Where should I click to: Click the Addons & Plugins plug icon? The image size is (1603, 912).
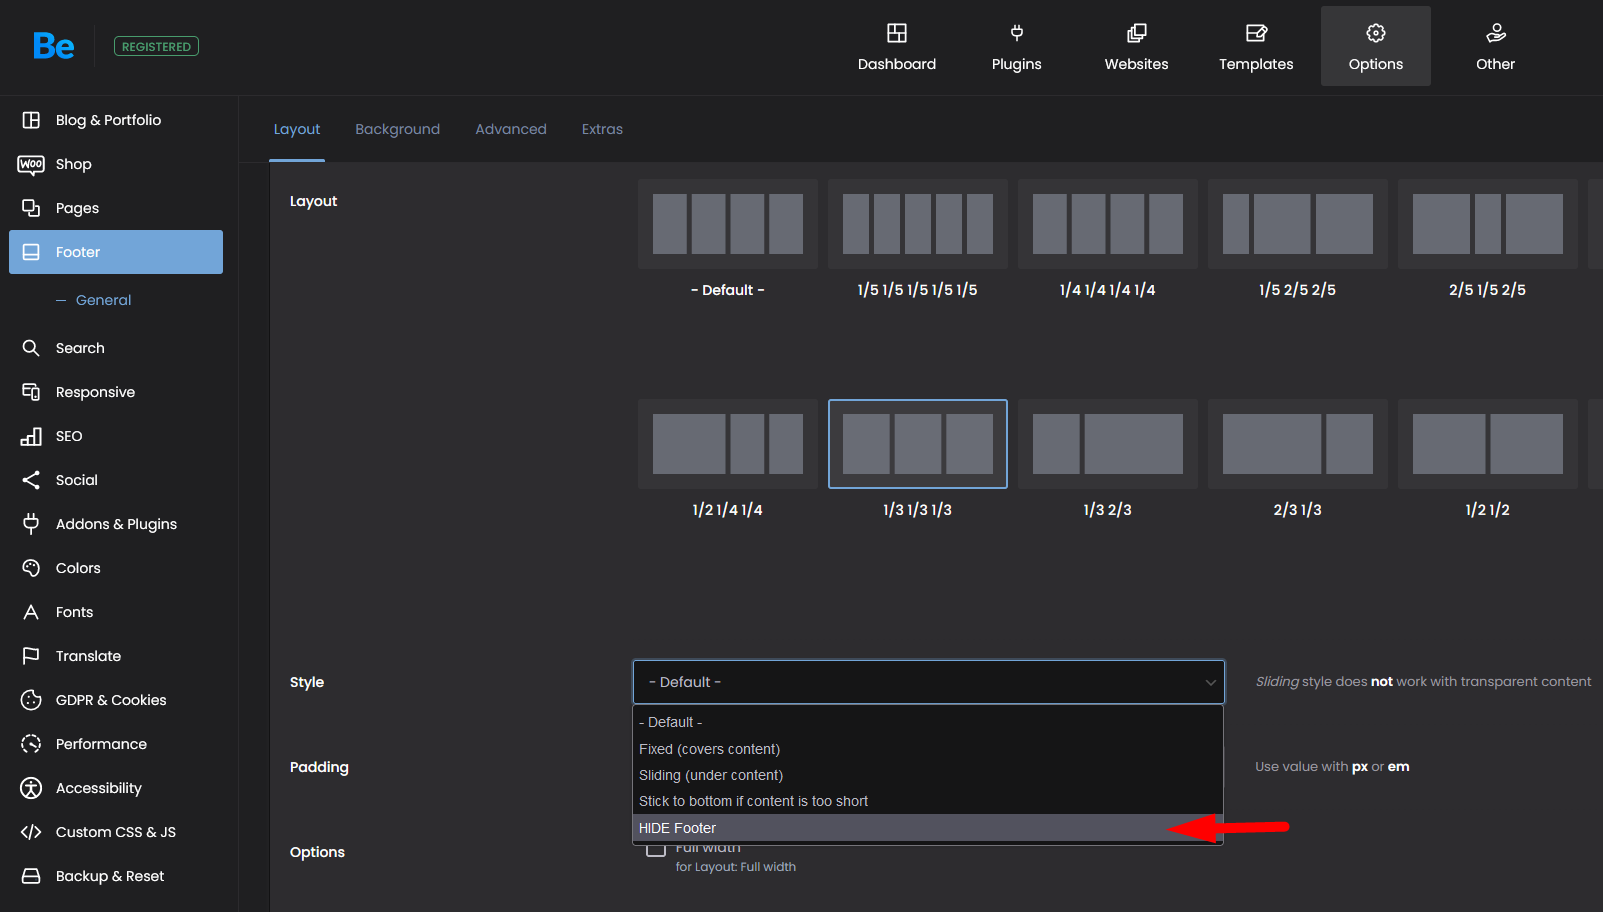pos(31,524)
